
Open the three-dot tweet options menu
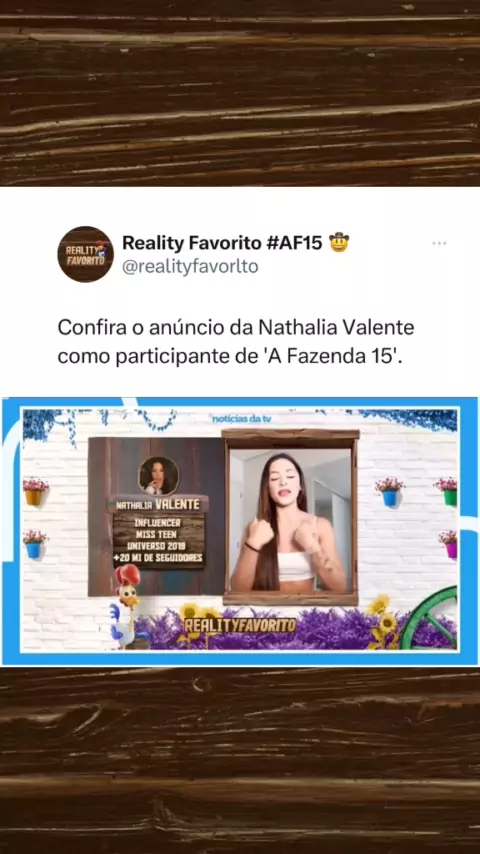point(439,243)
